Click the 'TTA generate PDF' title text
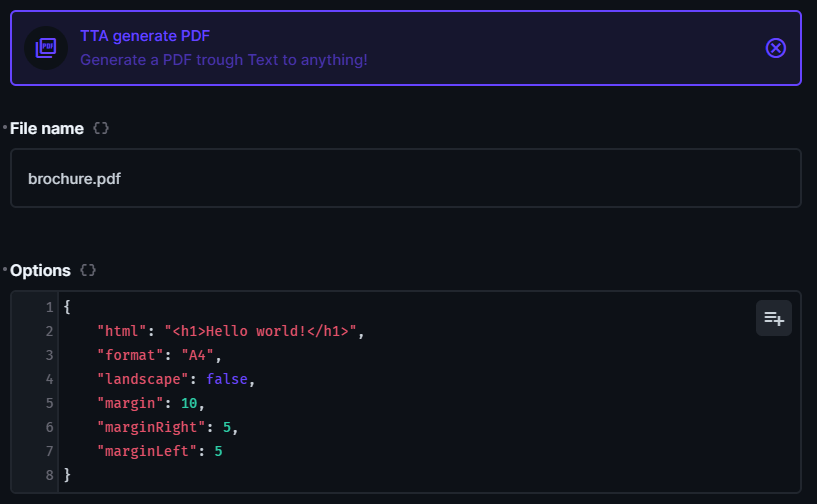The height and width of the screenshot is (504, 817). [145, 36]
